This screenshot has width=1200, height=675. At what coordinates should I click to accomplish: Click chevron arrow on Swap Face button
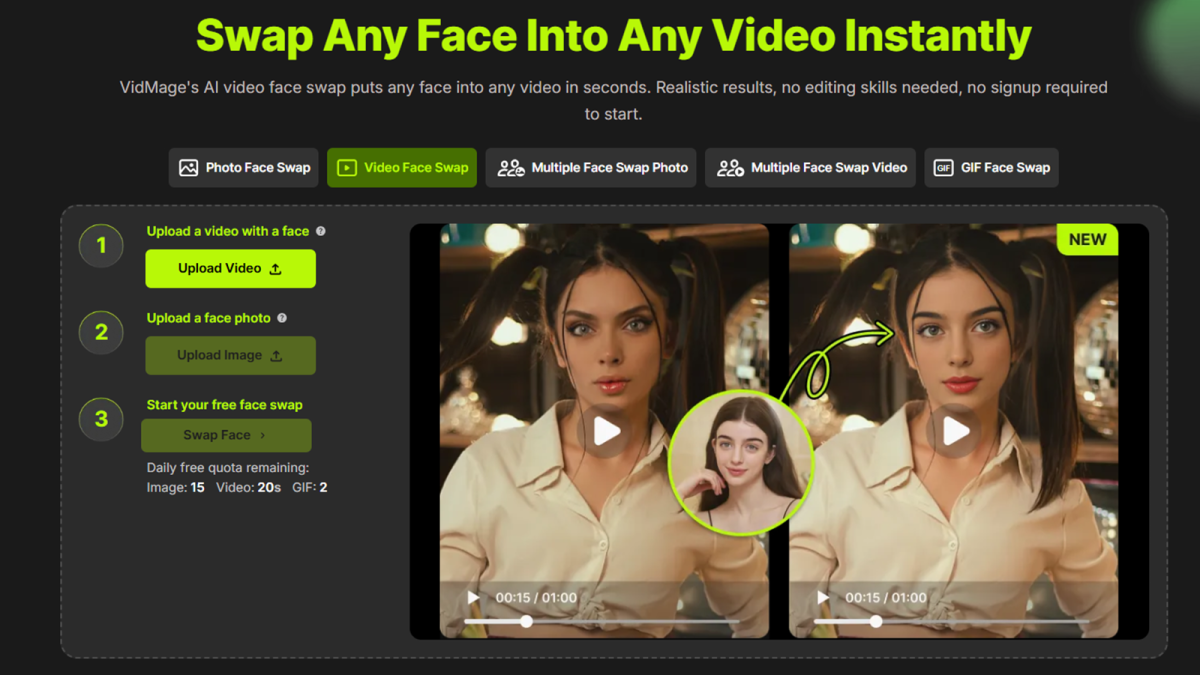click(263, 436)
